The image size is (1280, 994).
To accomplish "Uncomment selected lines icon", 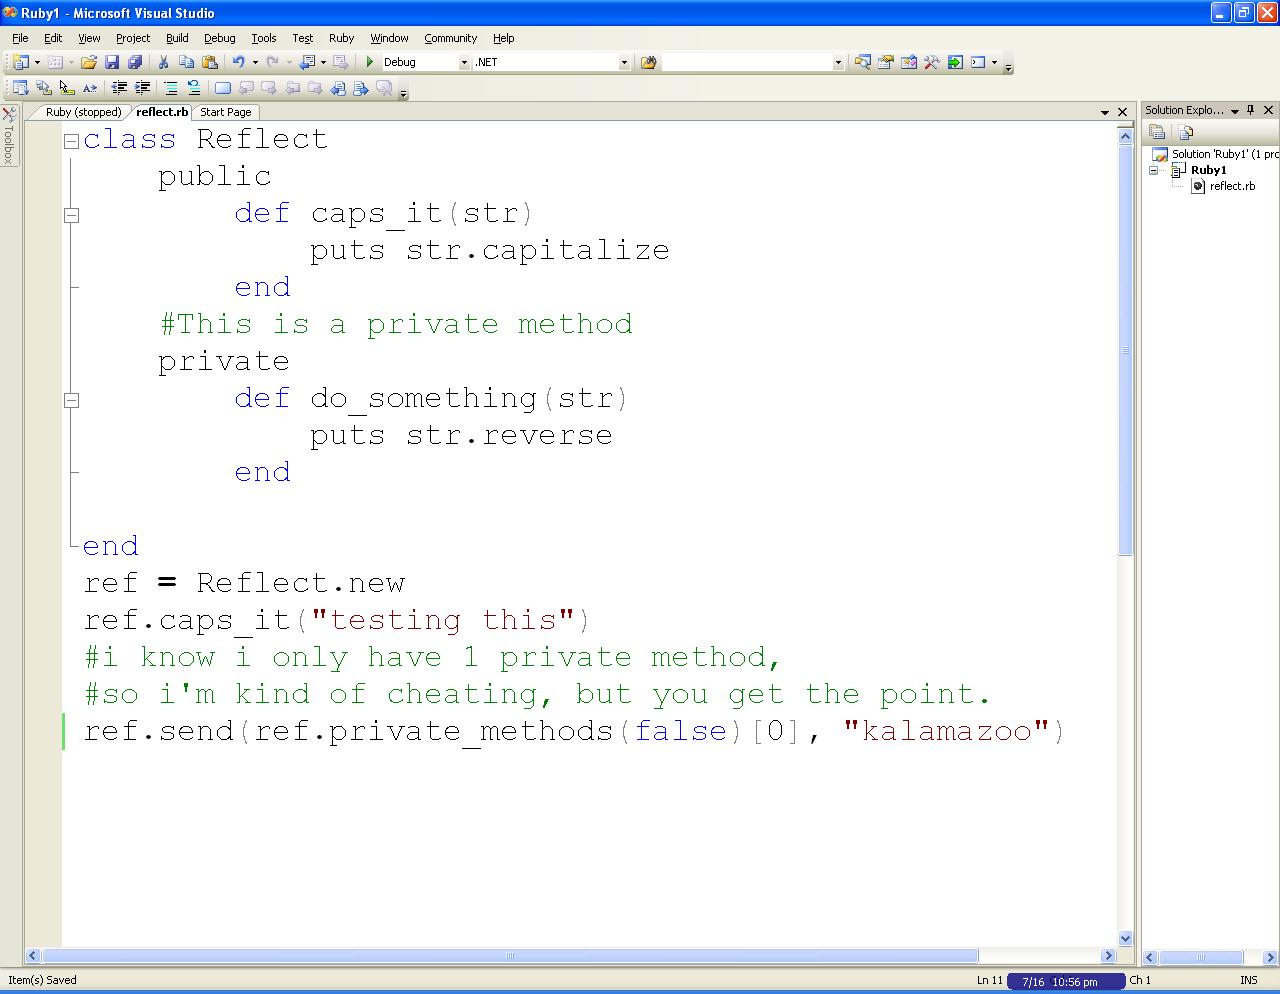I will 194,88.
